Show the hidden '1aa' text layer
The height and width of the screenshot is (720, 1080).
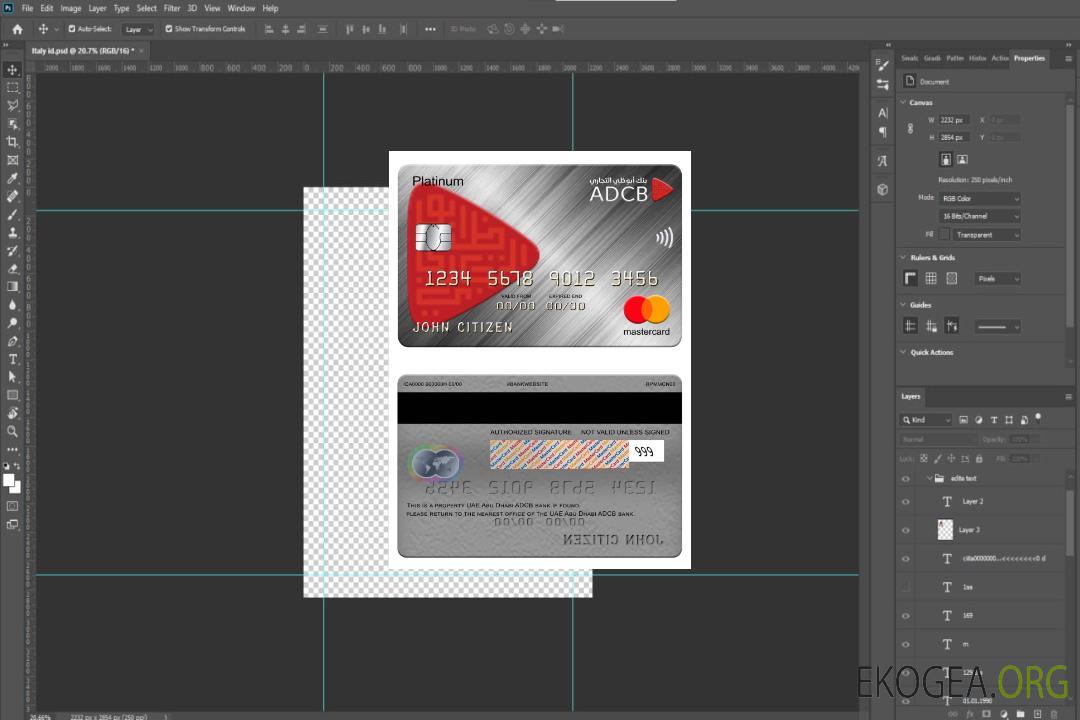click(906, 588)
